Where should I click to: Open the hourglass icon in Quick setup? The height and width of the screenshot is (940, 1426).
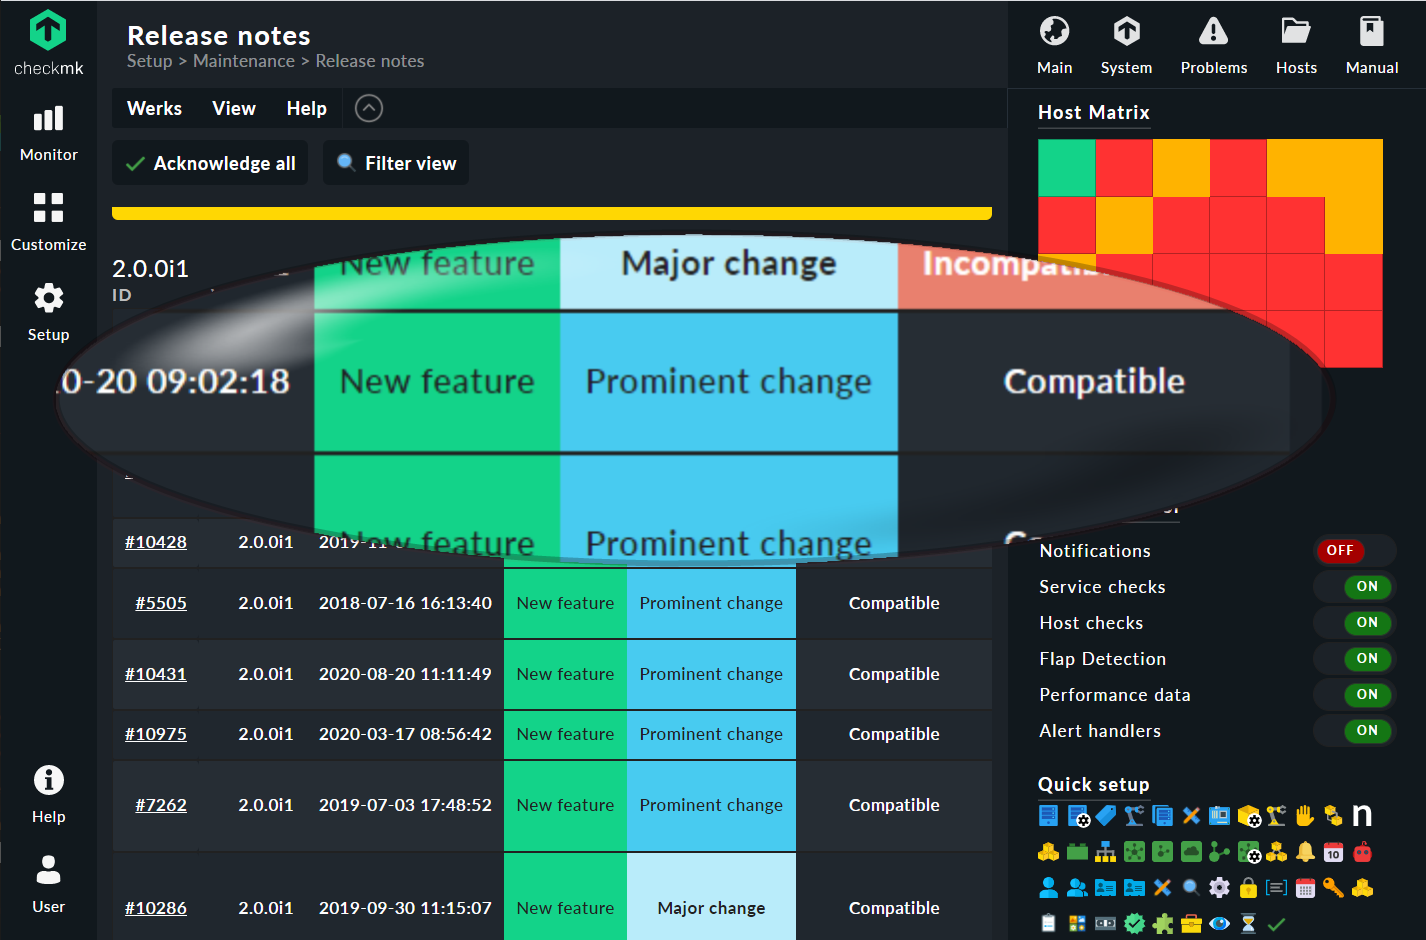[x=1248, y=922]
